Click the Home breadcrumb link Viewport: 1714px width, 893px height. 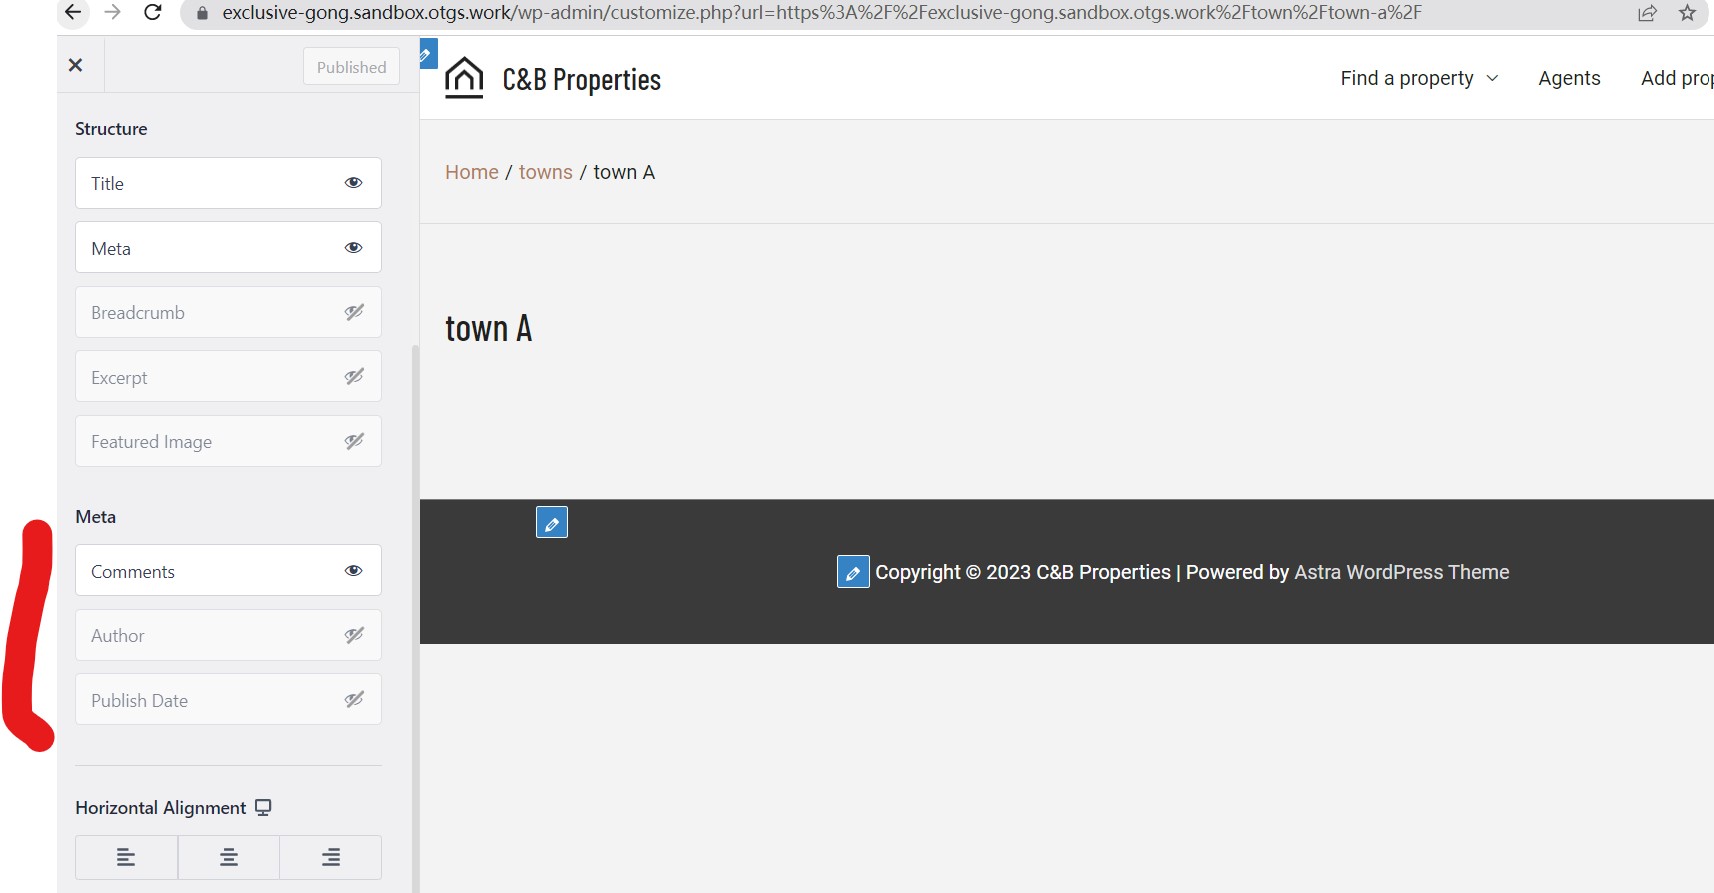coord(472,172)
